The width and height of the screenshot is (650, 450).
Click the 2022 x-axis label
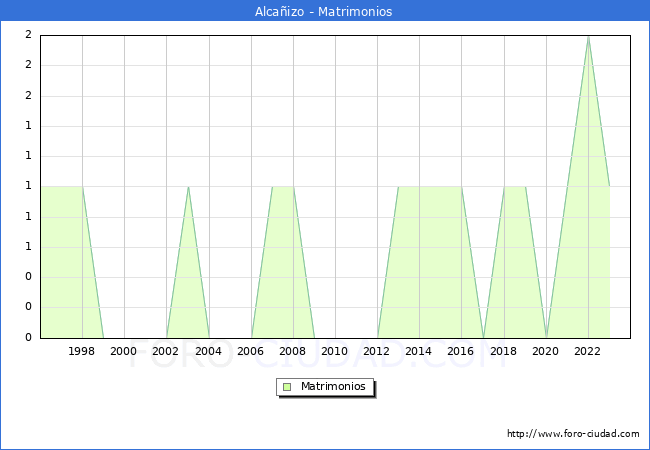(x=587, y=351)
